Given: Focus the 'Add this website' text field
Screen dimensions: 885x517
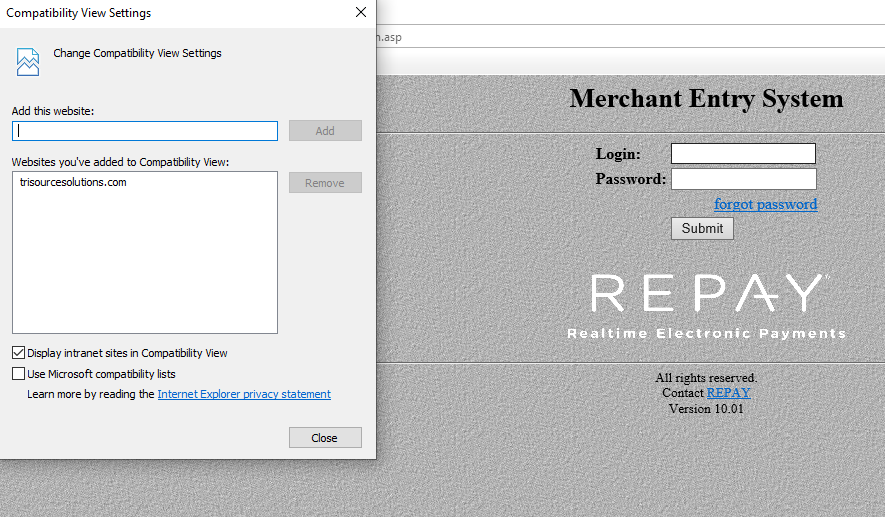Looking at the screenshot, I should click(x=145, y=131).
